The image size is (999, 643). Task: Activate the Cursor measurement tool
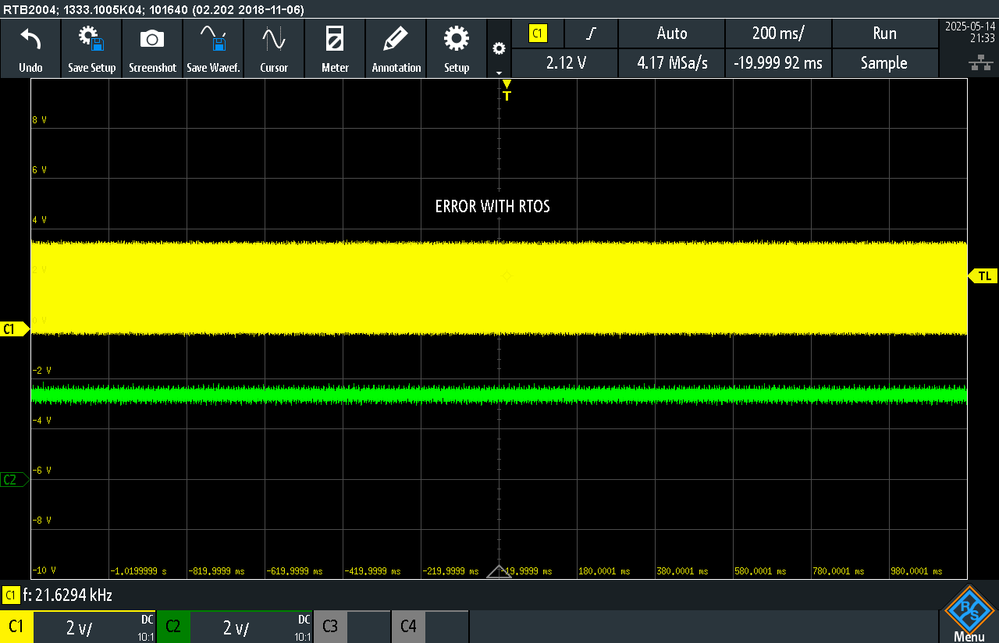pyautogui.click(x=274, y=49)
